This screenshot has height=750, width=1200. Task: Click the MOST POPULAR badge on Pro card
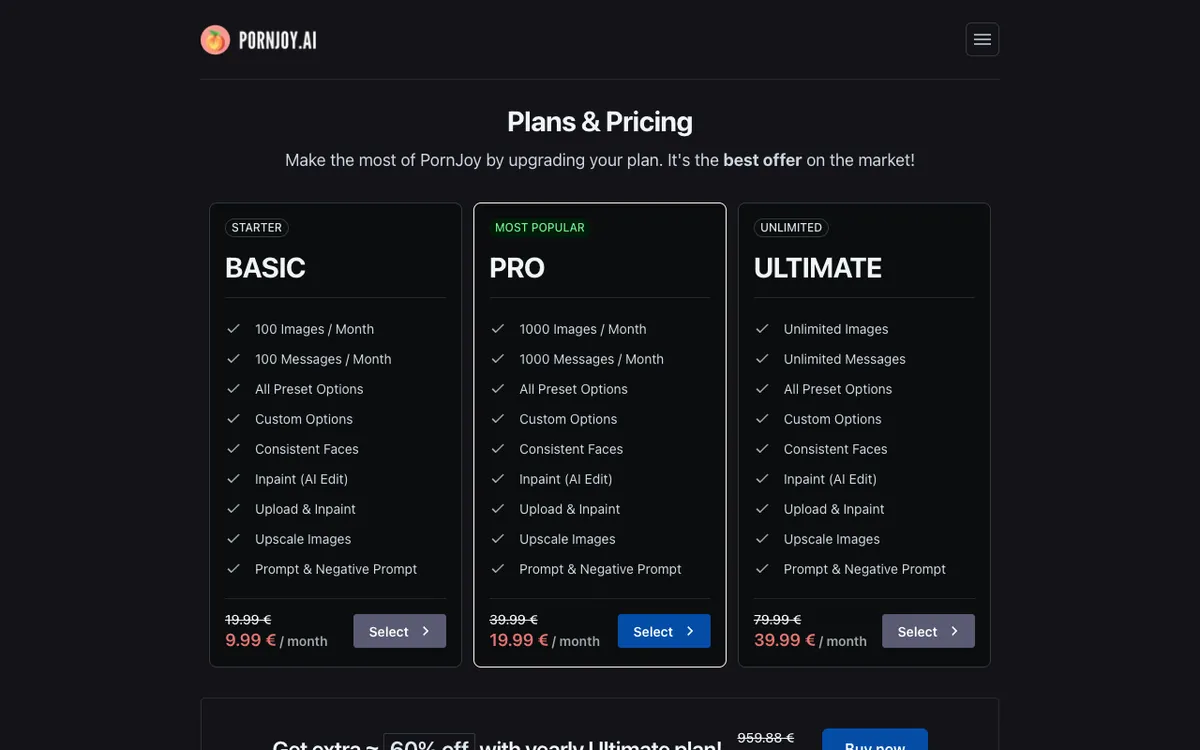point(540,228)
